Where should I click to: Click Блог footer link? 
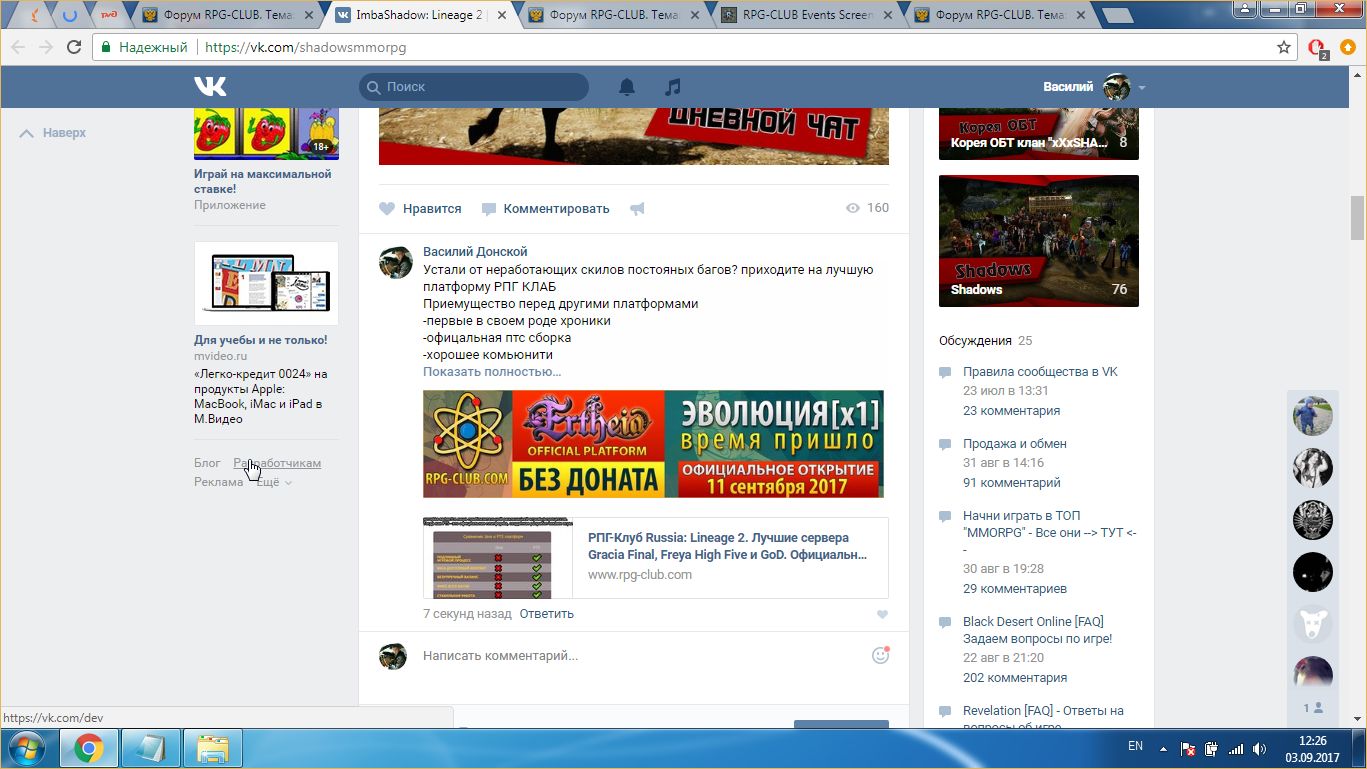(x=207, y=463)
